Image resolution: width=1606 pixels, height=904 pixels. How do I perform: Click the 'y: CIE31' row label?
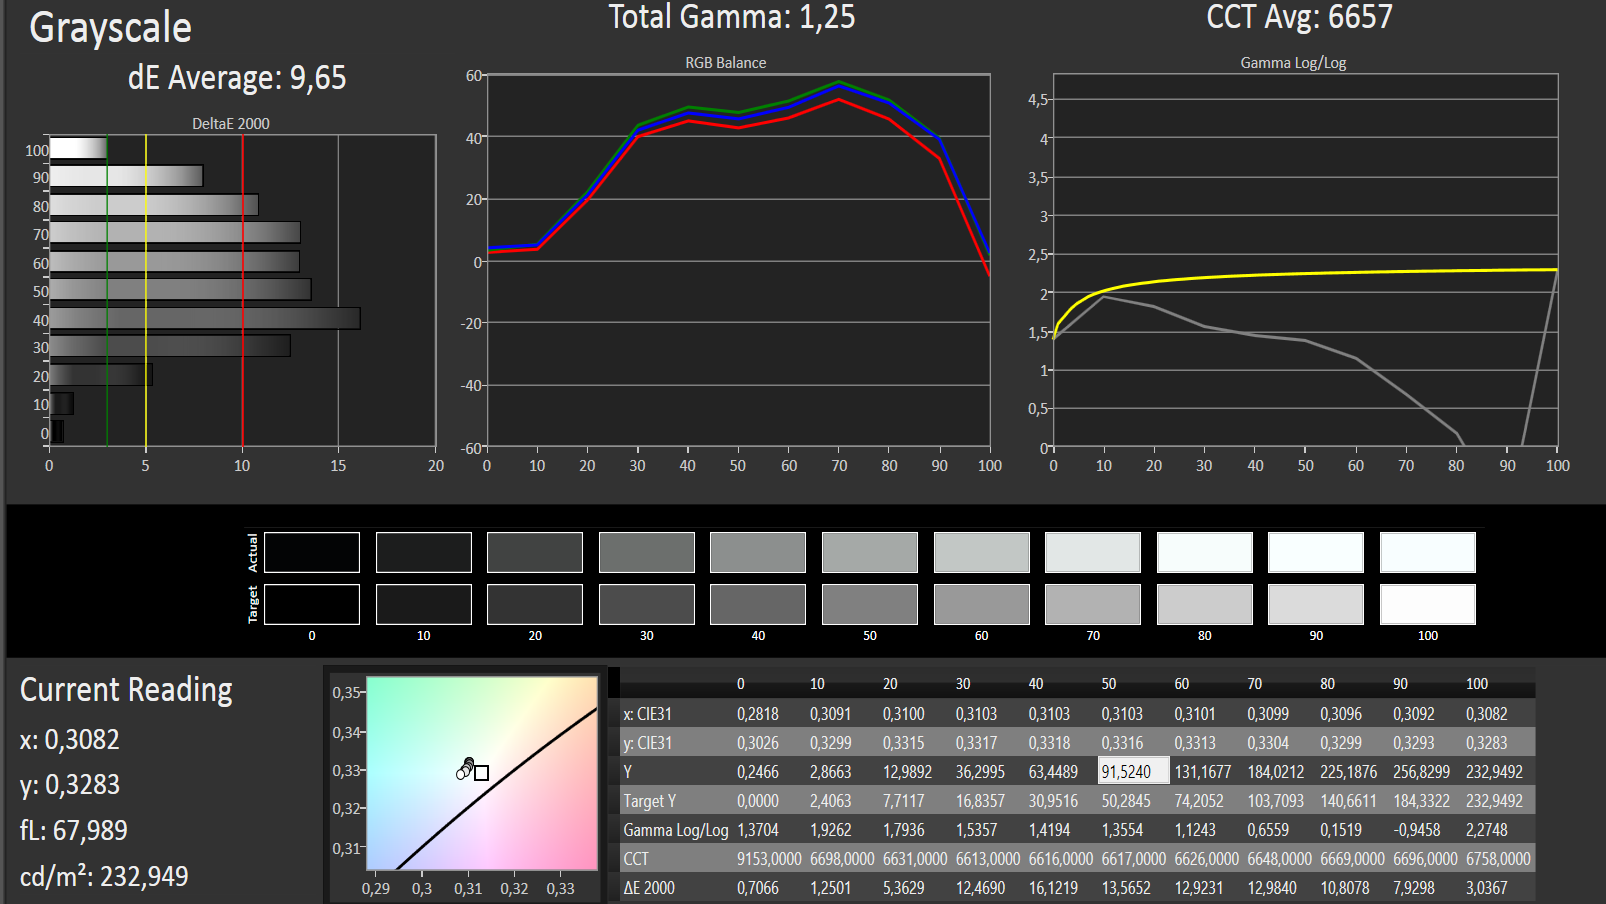point(648,743)
